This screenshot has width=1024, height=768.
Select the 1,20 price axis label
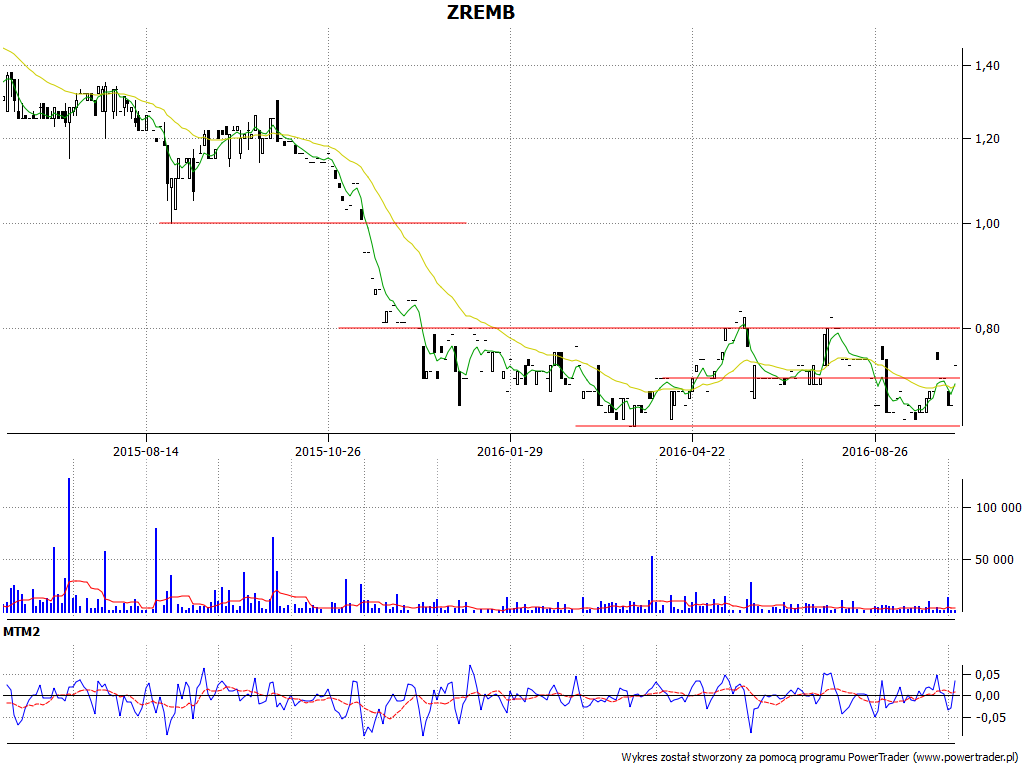click(x=987, y=138)
